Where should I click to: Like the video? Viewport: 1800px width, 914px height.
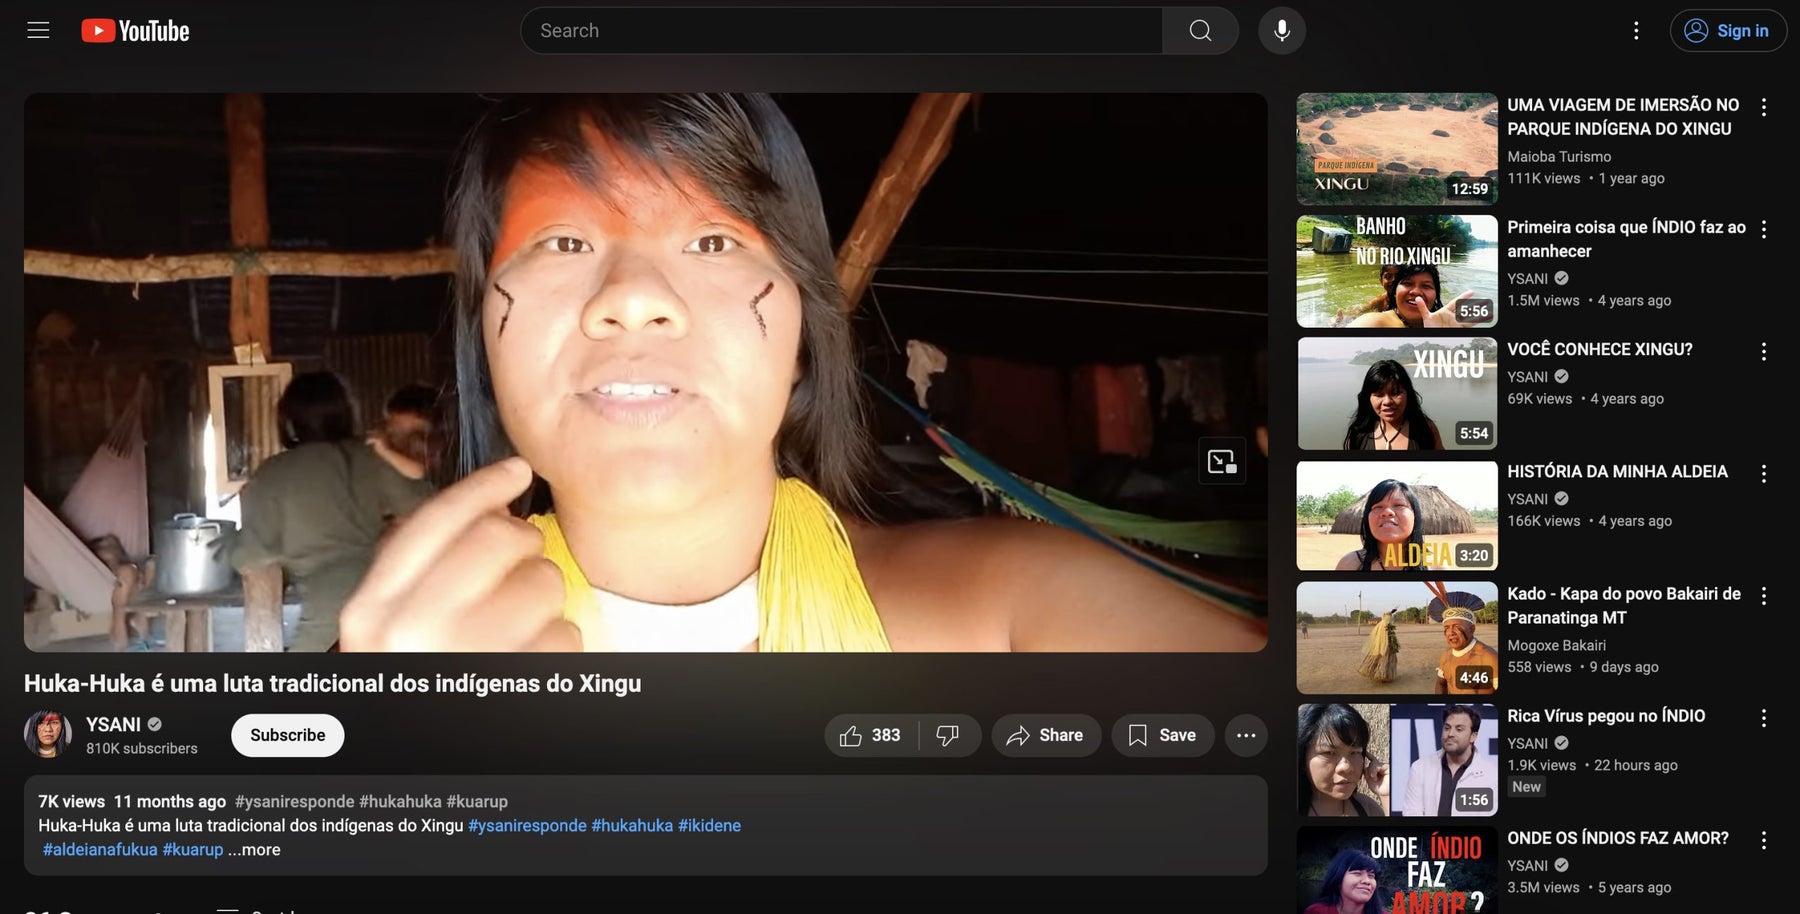tap(851, 735)
